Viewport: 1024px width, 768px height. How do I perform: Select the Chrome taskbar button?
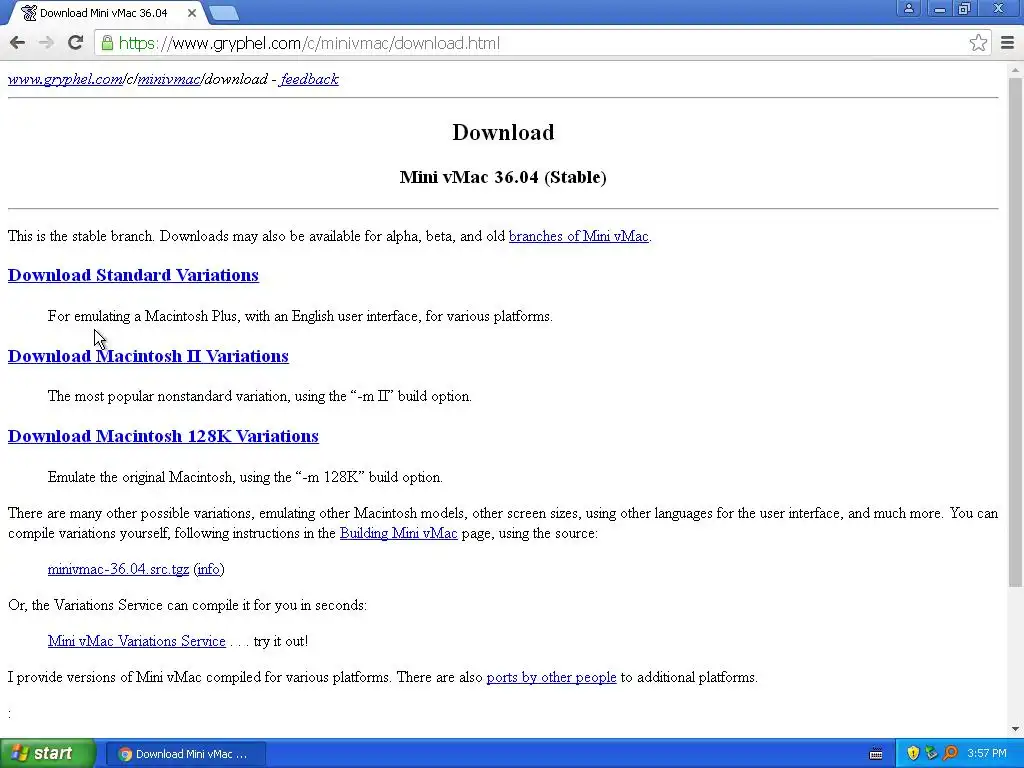coord(186,754)
